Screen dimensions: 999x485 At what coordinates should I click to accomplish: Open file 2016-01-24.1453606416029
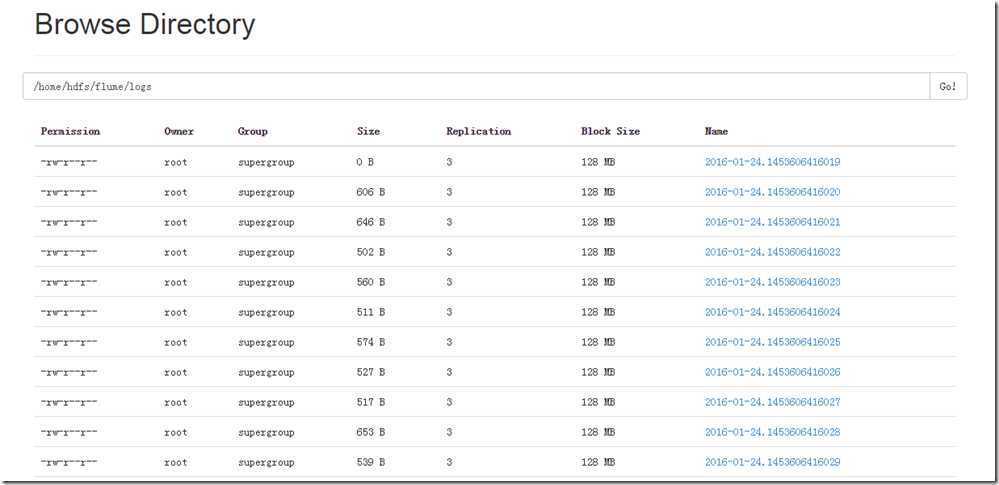coord(772,462)
